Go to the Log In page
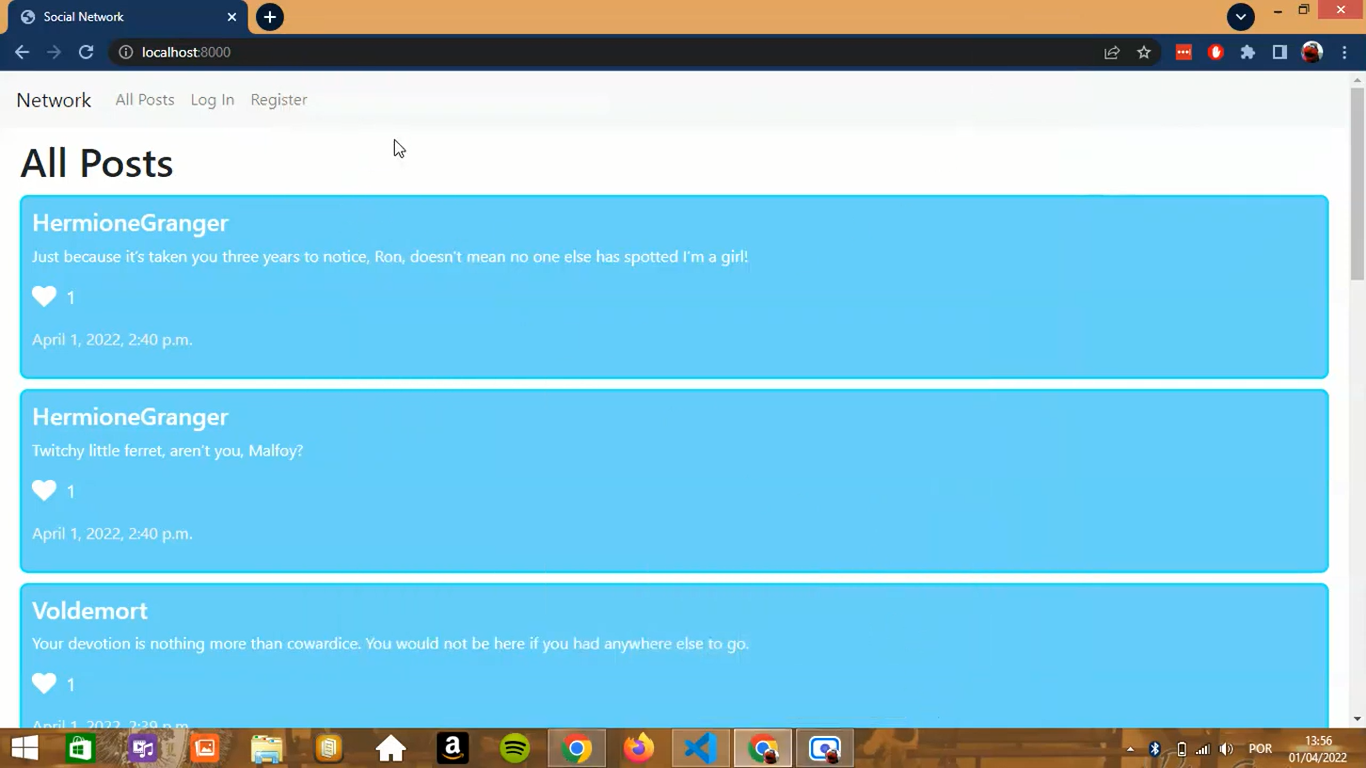This screenshot has height=768, width=1366. tap(212, 100)
